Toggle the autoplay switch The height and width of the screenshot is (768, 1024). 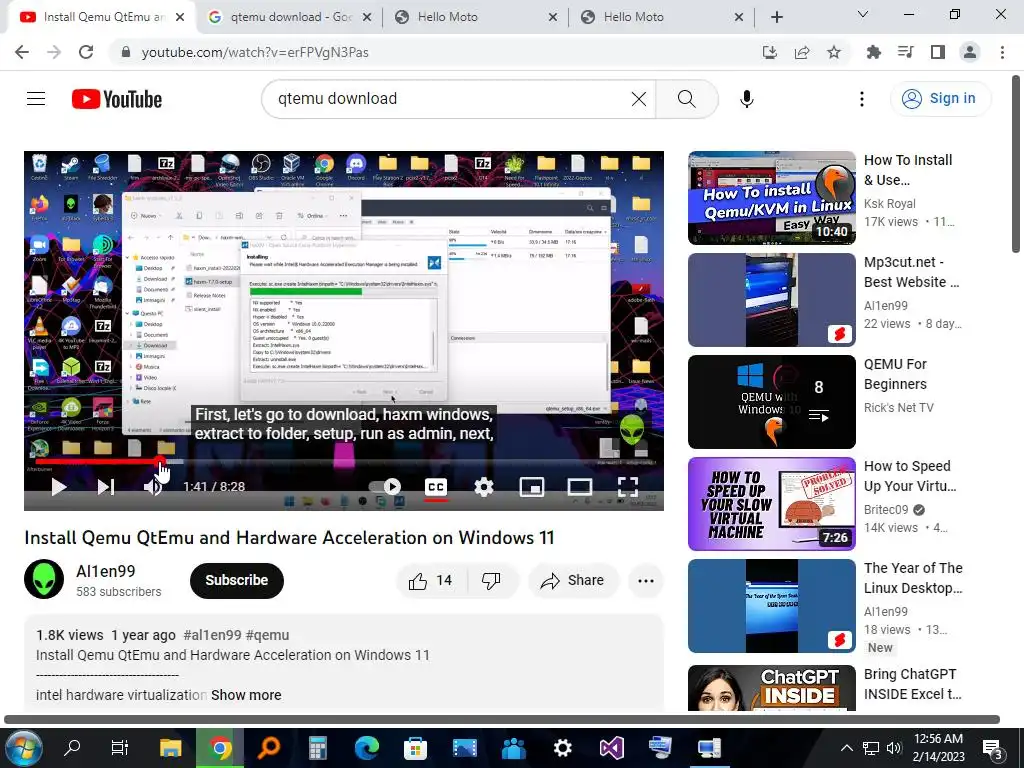385,487
